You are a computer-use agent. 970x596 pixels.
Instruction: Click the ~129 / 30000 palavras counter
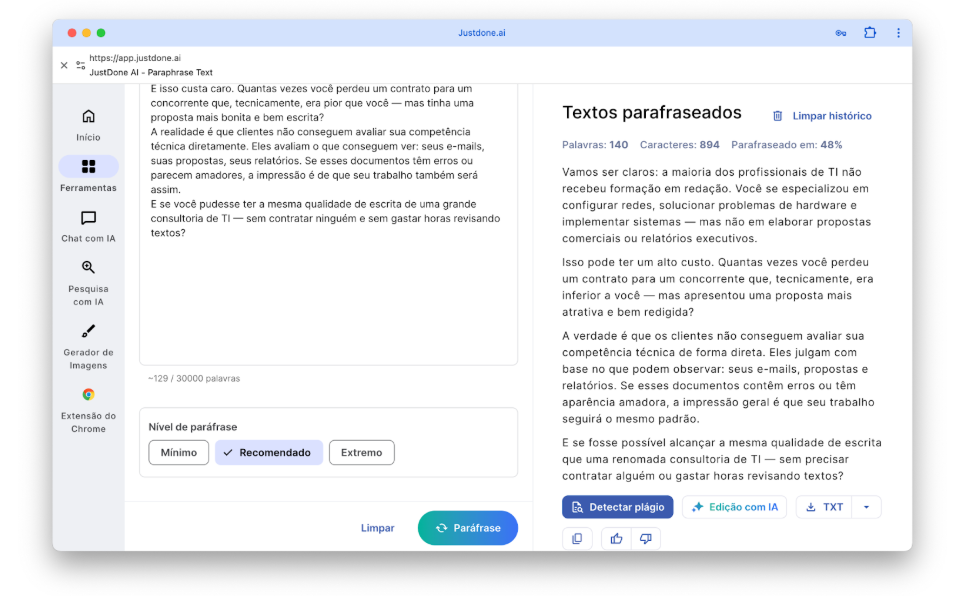(194, 378)
